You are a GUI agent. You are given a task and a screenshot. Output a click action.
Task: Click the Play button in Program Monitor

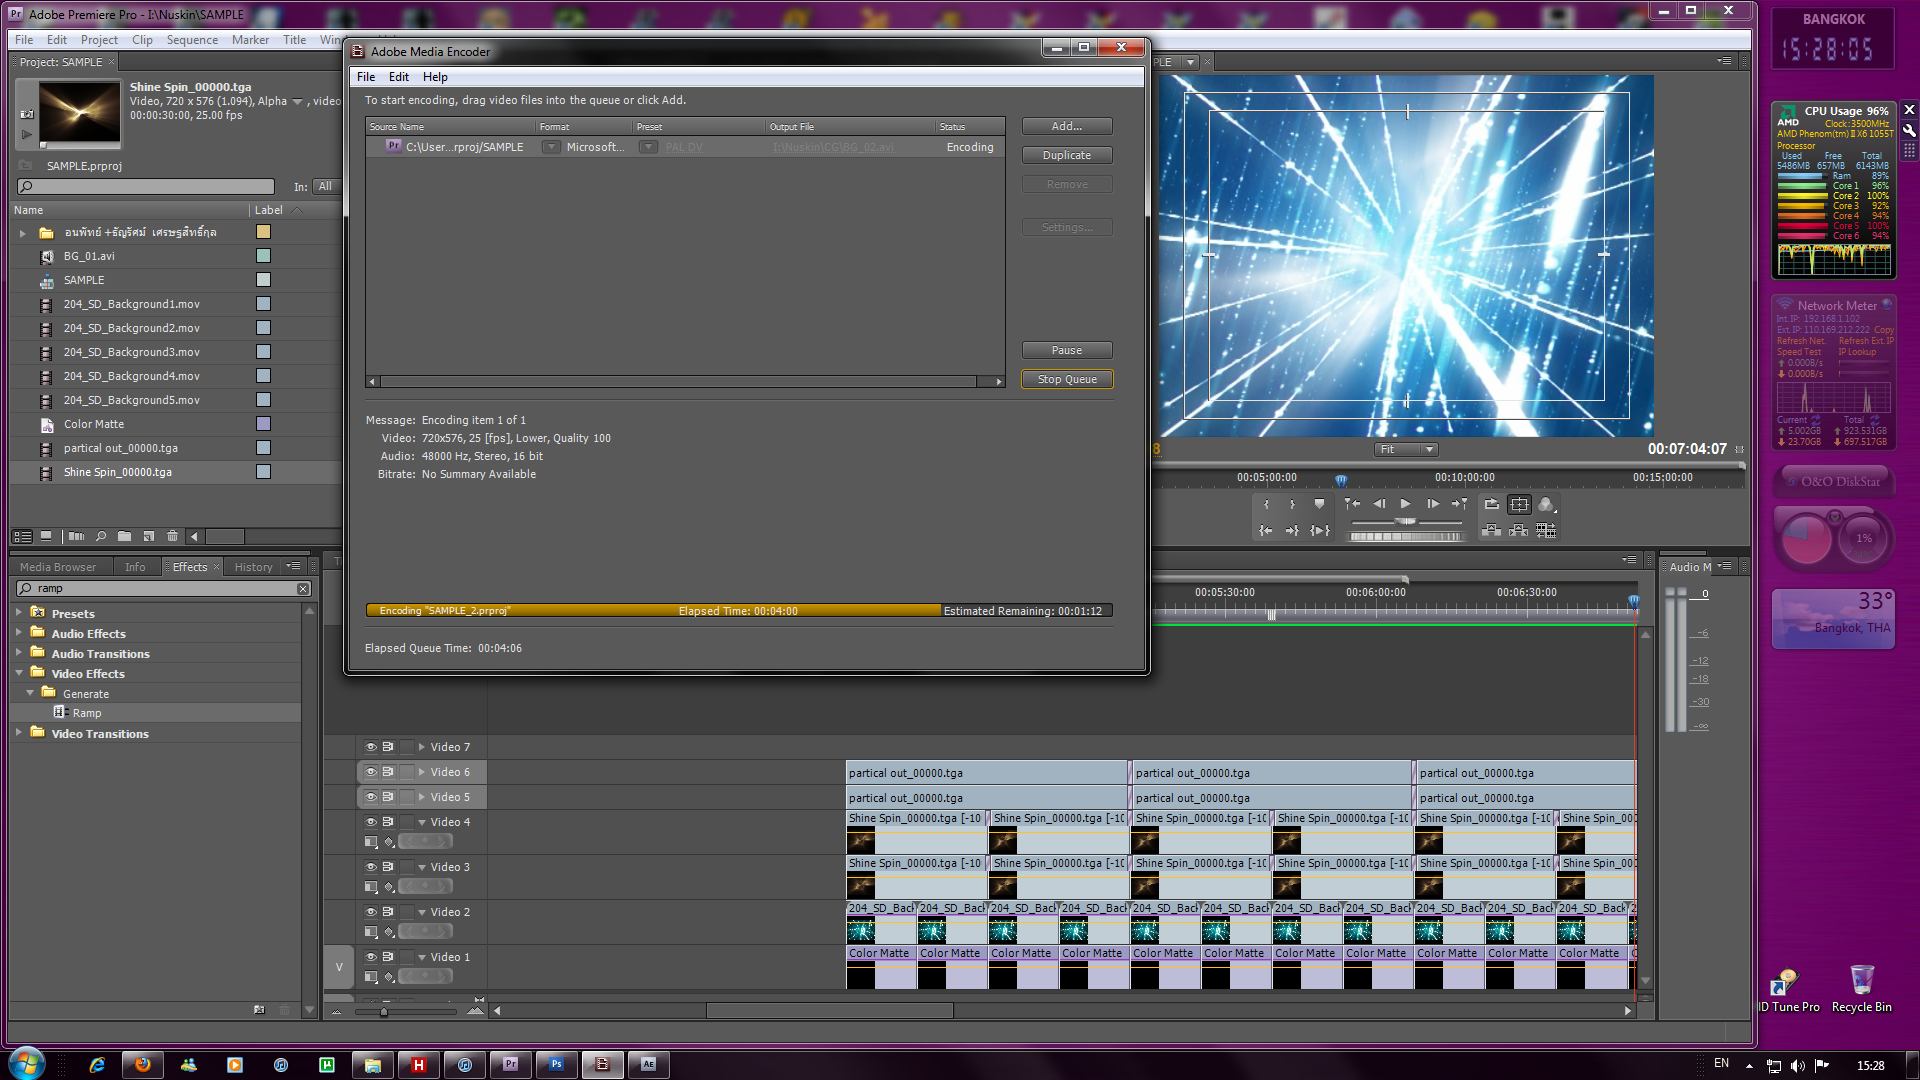click(x=1405, y=504)
